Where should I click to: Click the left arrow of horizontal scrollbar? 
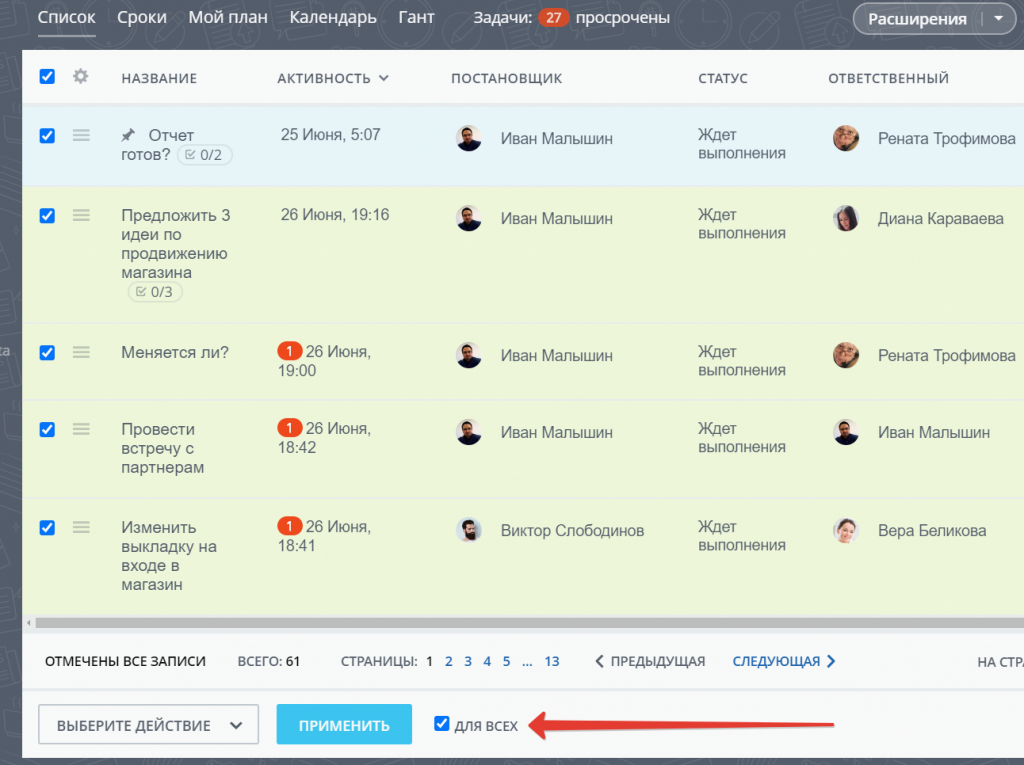pos(29,623)
